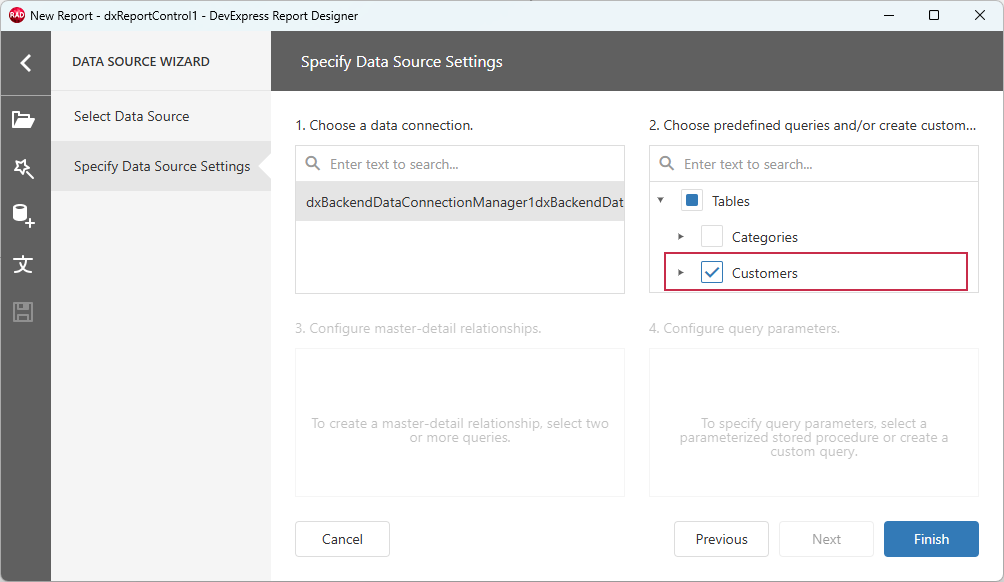Collapse the Tables tree node
The width and height of the screenshot is (1004, 582).
tap(661, 200)
